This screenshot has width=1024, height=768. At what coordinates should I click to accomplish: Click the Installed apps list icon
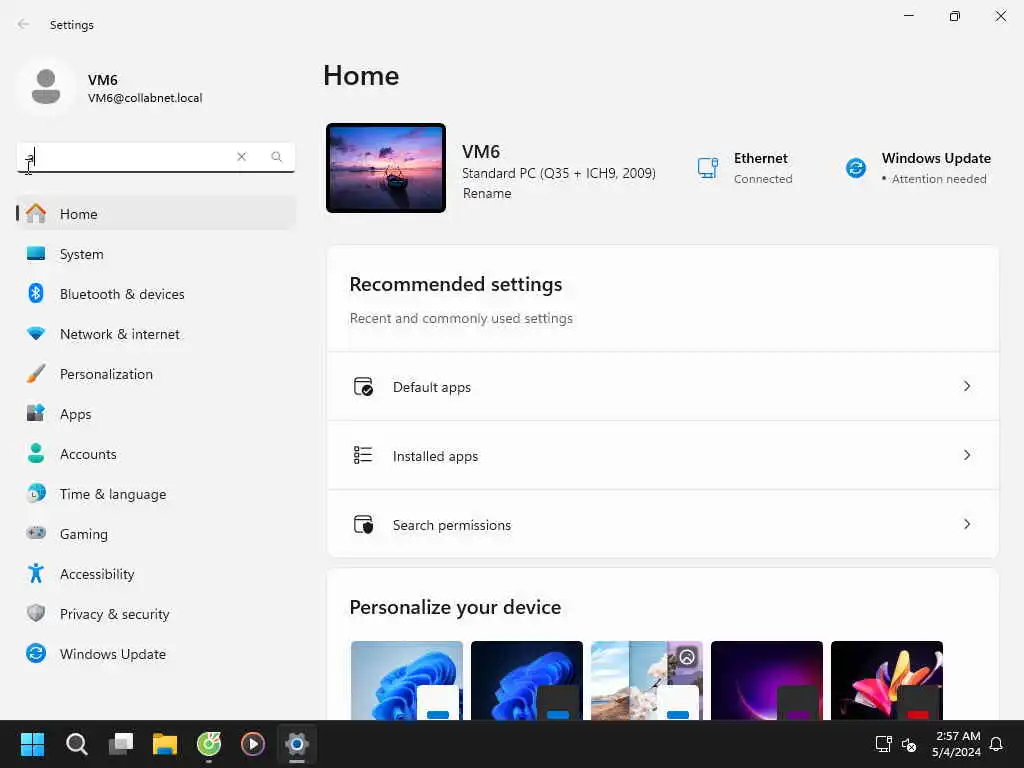363,455
